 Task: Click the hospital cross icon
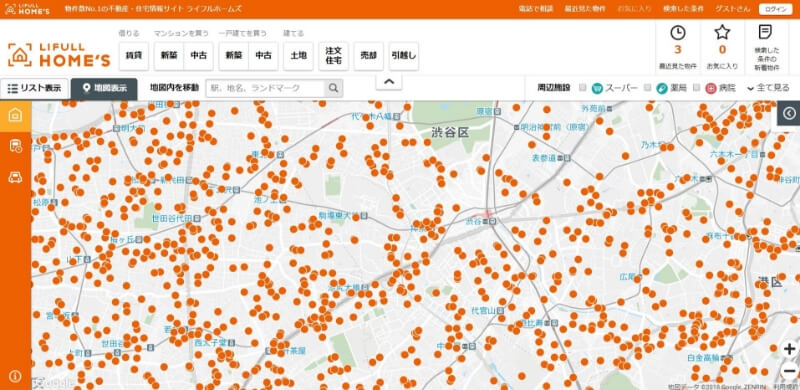click(711, 88)
